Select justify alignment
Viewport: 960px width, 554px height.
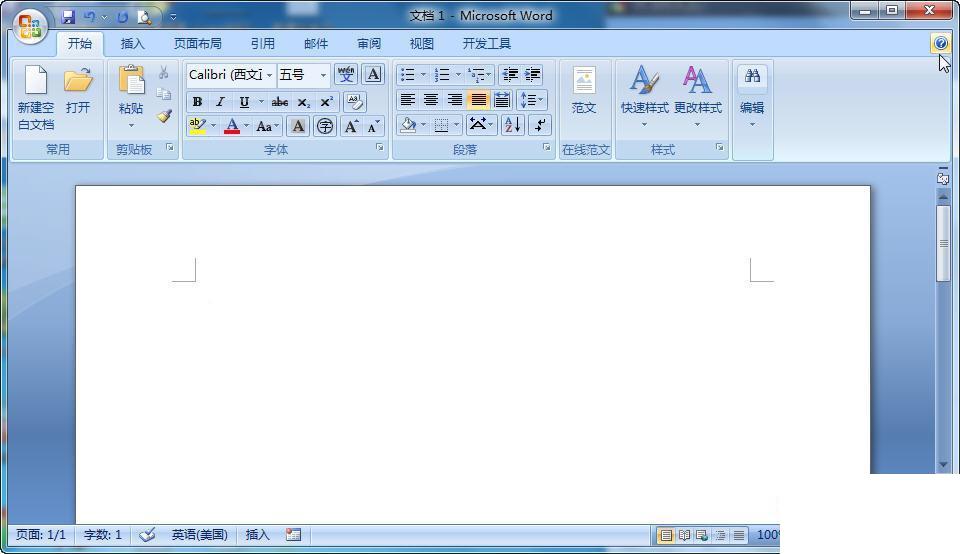478,100
